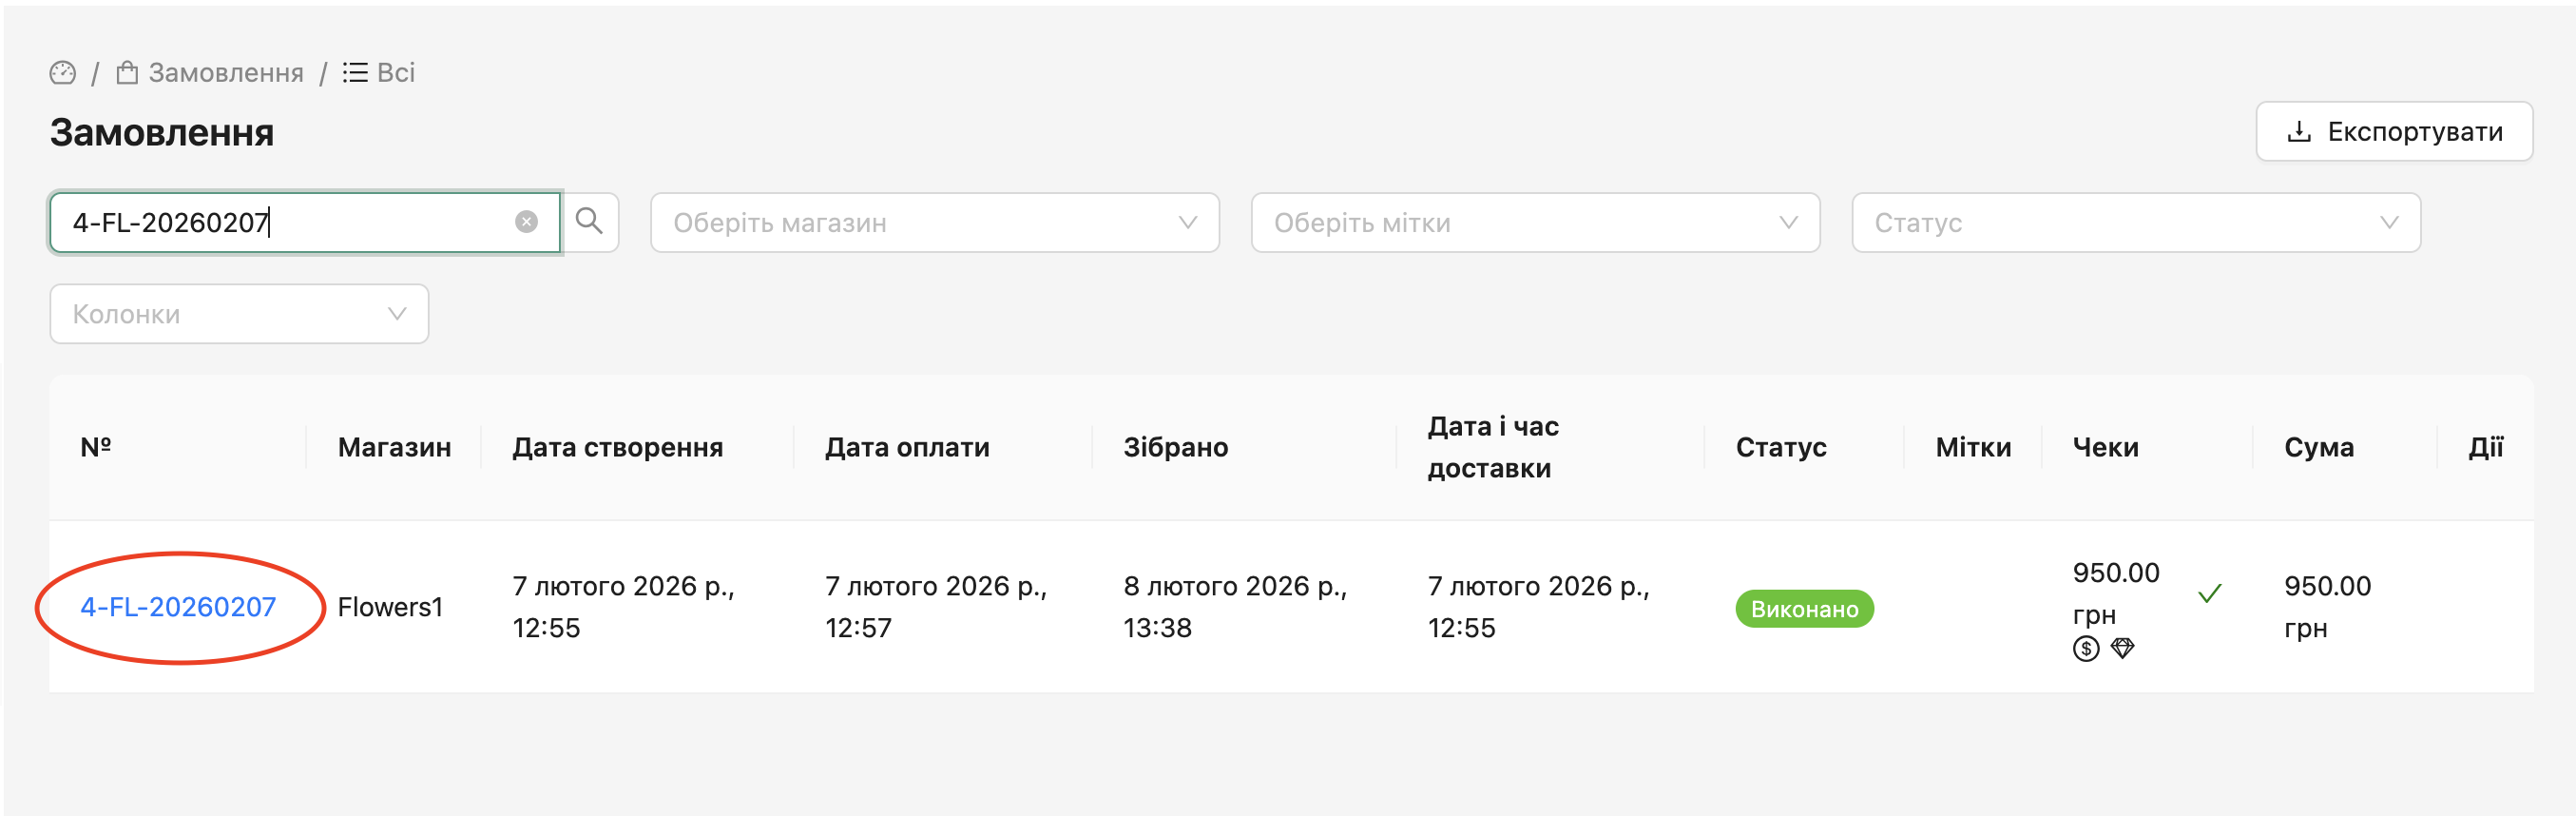This screenshot has width=2576, height=816.
Task: Click the diamond icon under receipt amount
Action: click(x=2122, y=648)
